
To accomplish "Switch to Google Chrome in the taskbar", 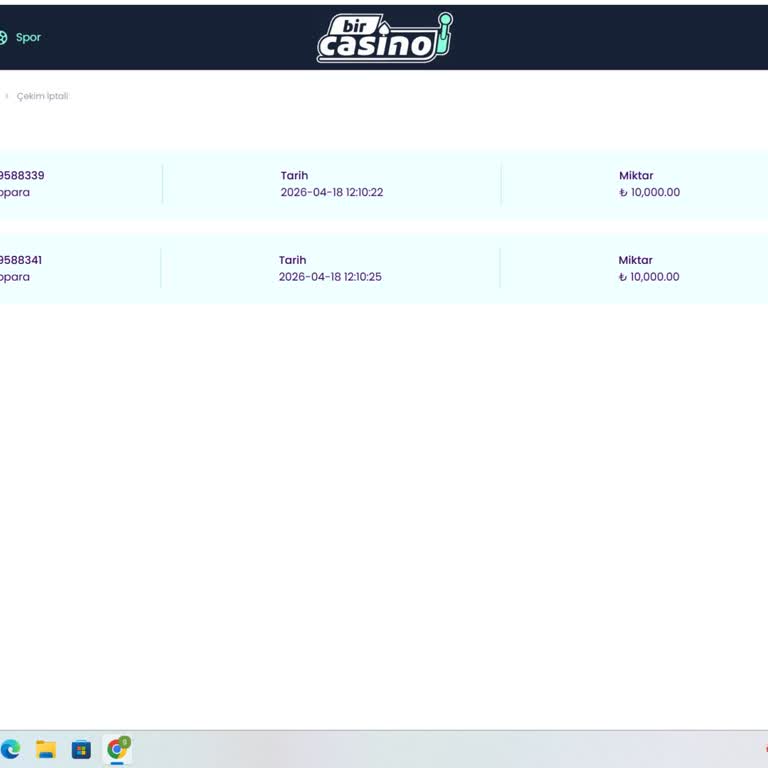I will click(117, 749).
